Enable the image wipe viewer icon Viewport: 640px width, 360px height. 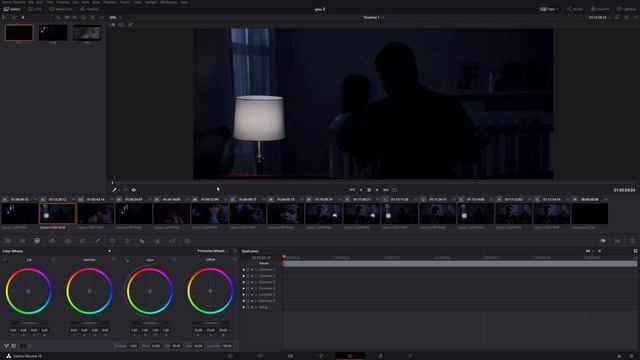coord(112,24)
